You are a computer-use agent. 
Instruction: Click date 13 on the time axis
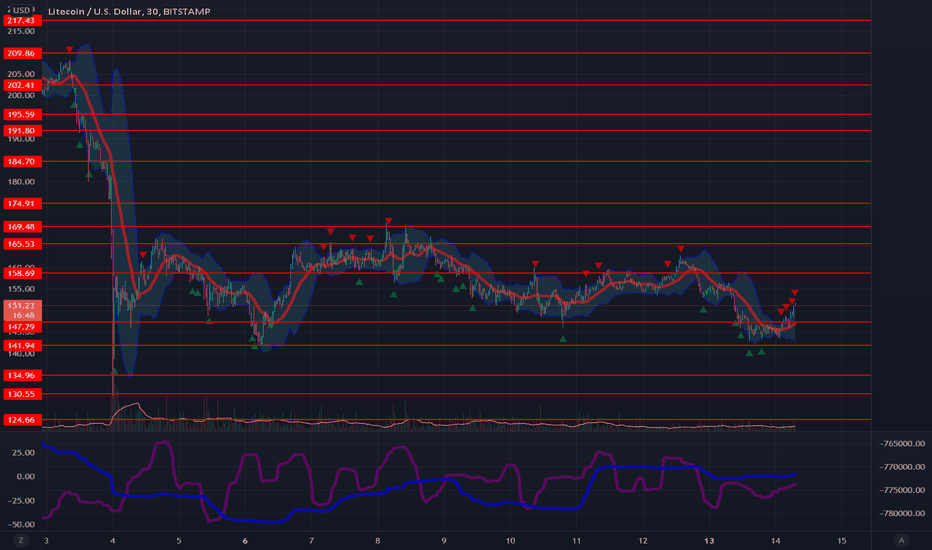click(x=709, y=540)
